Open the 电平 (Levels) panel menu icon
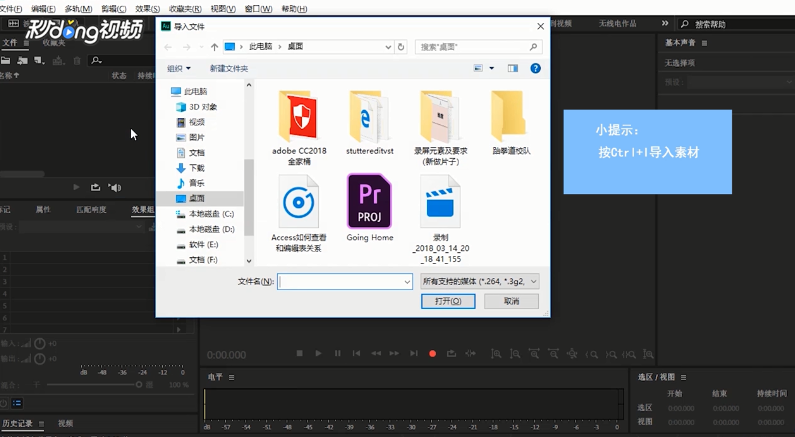Image resolution: width=795 pixels, height=437 pixels. [x=232, y=377]
